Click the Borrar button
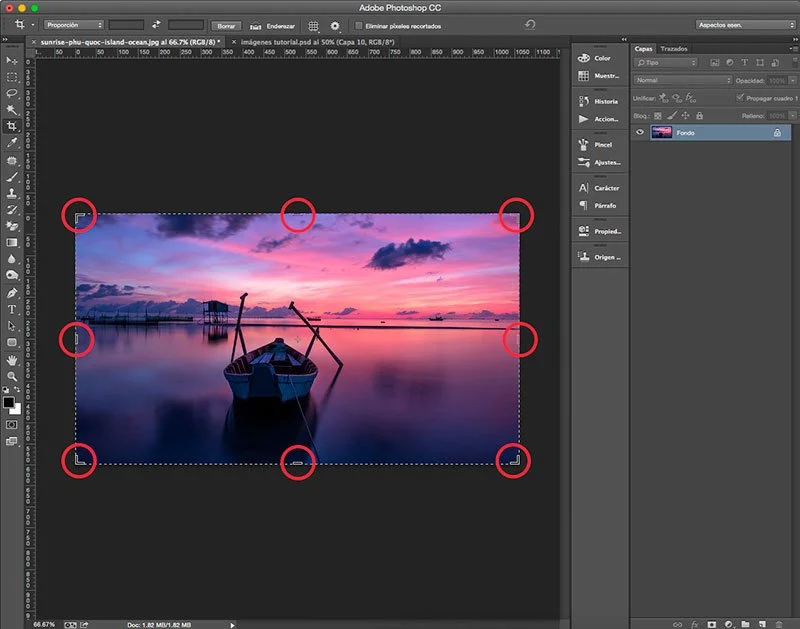 tap(226, 24)
